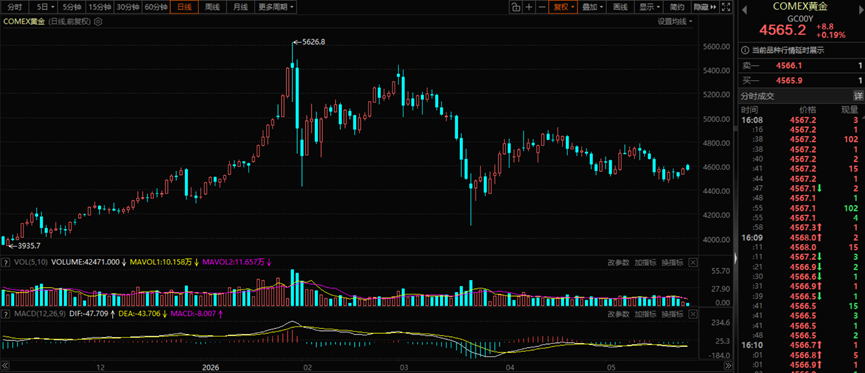Click 改参数 in the VOL panel
Image resolution: width=865 pixels, height=373 pixels.
pyautogui.click(x=618, y=262)
